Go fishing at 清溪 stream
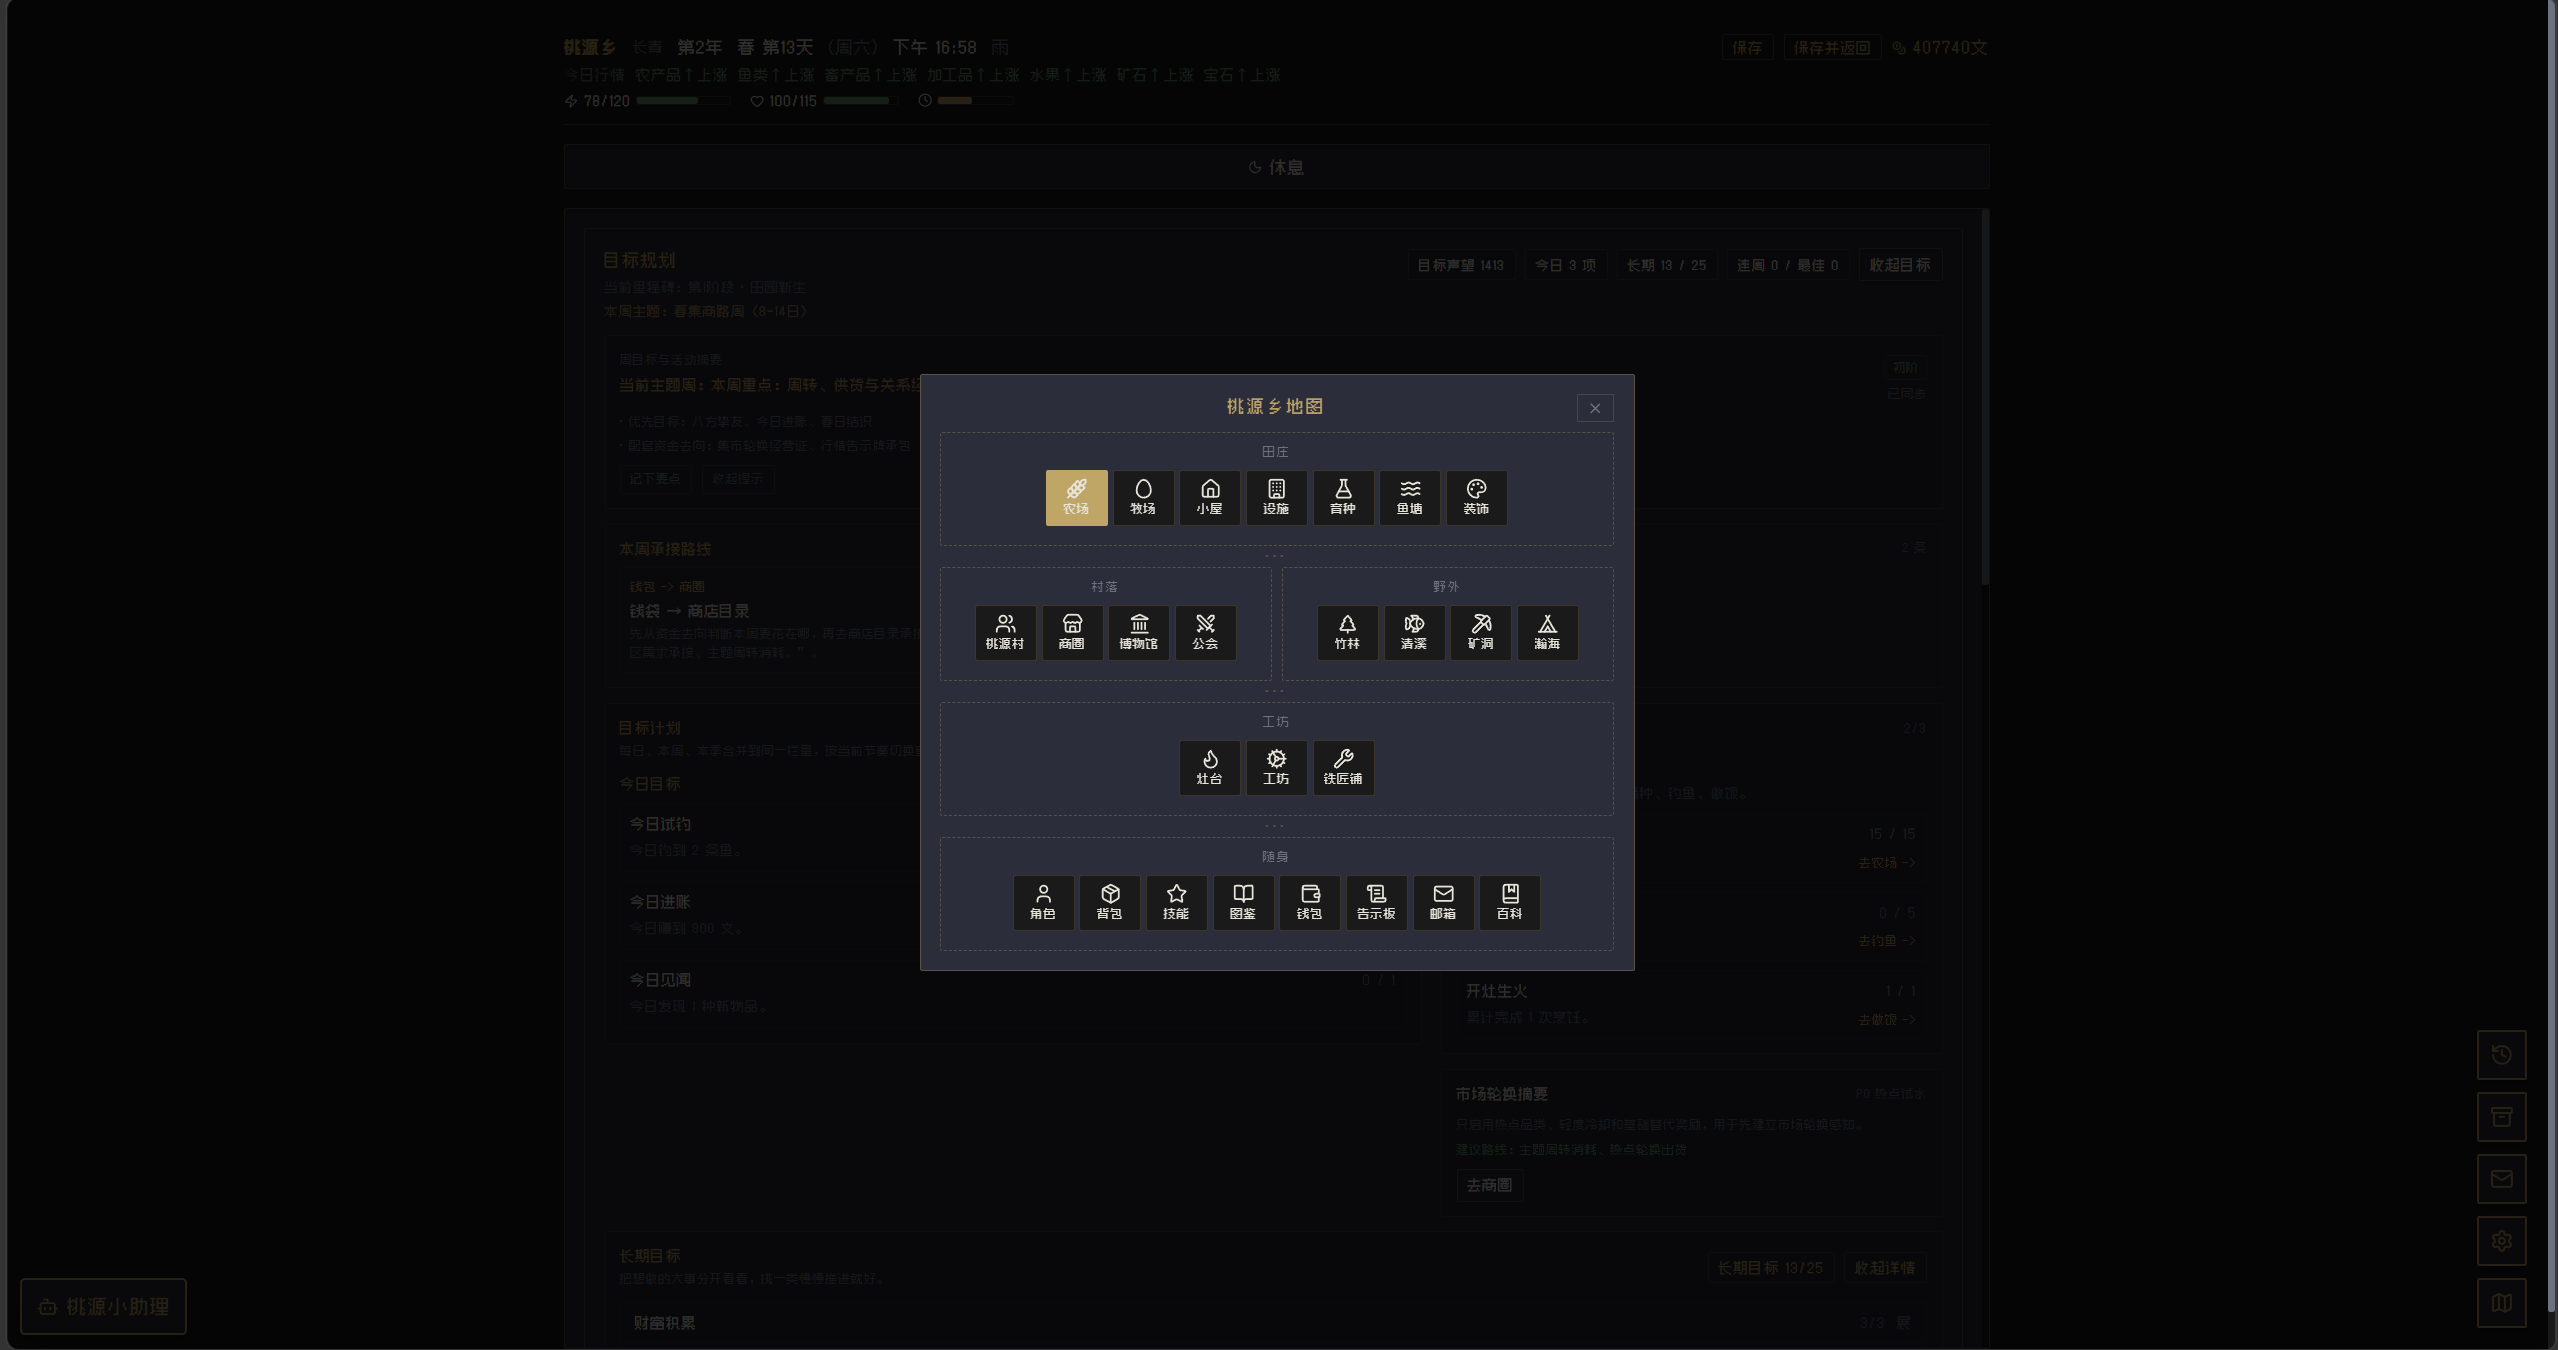This screenshot has width=2558, height=1350. 1413,632
